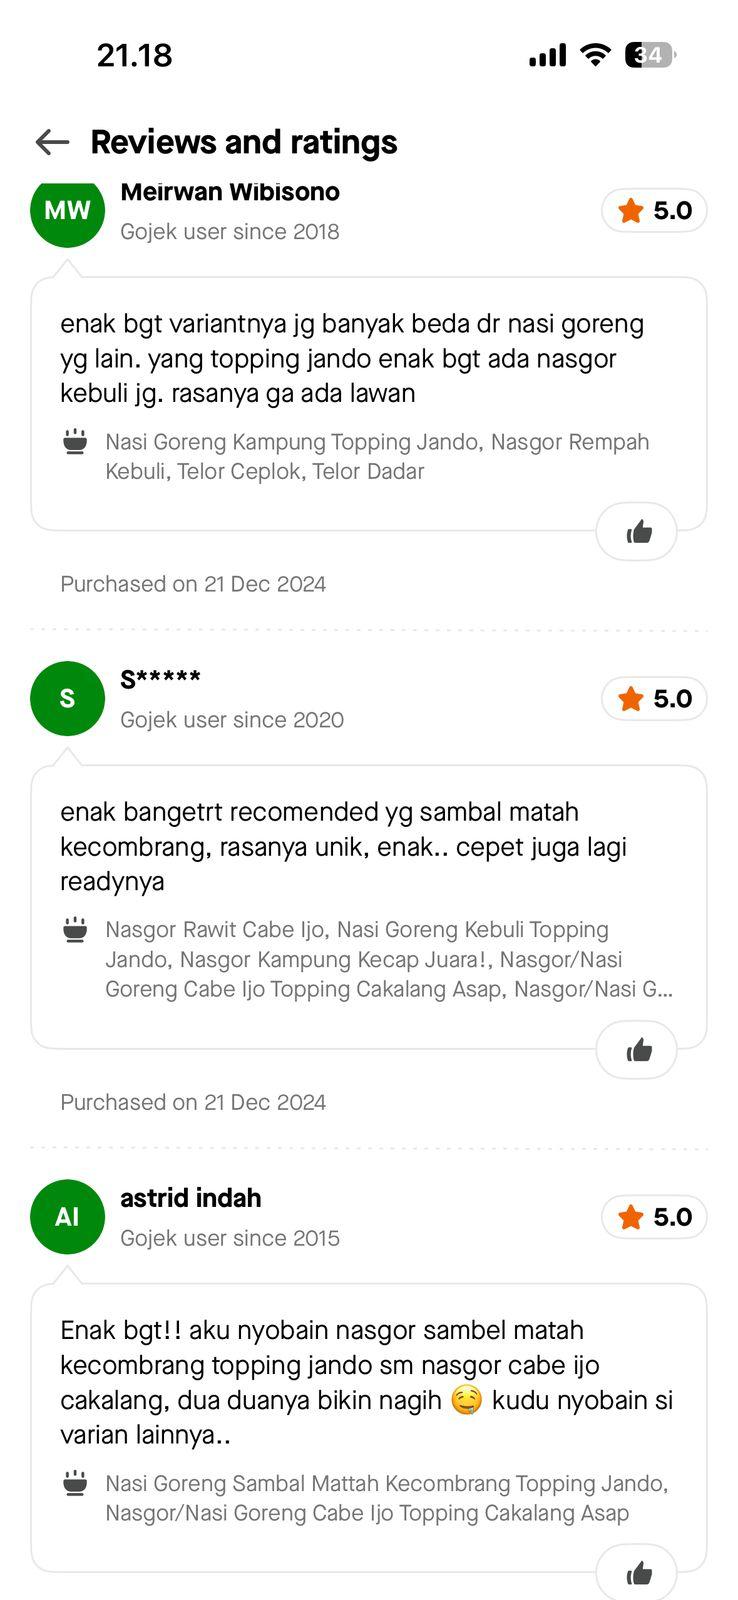This screenshot has width=738, height=1600.
Task: Tap Nasi Goreng Kampung Topping Jando order items
Action: pyautogui.click(x=377, y=456)
